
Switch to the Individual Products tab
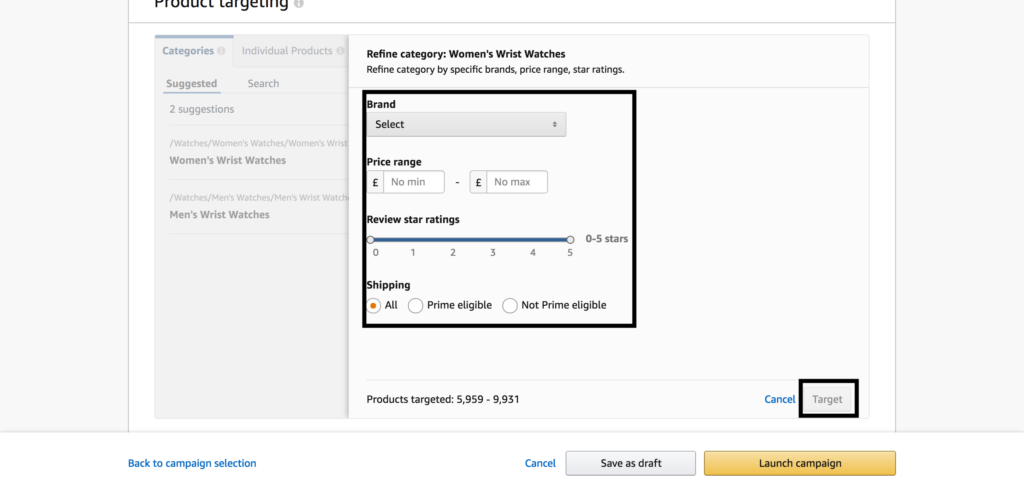(291, 51)
